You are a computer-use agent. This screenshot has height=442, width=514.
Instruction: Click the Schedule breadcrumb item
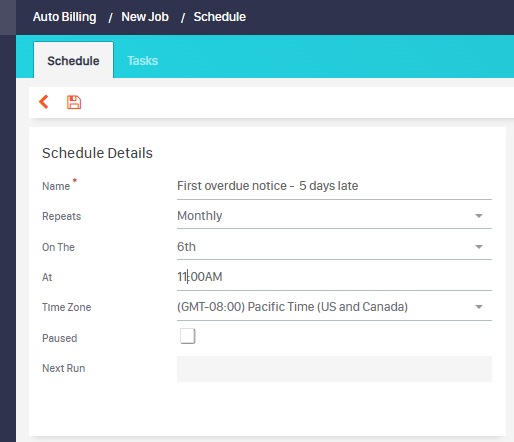click(220, 17)
